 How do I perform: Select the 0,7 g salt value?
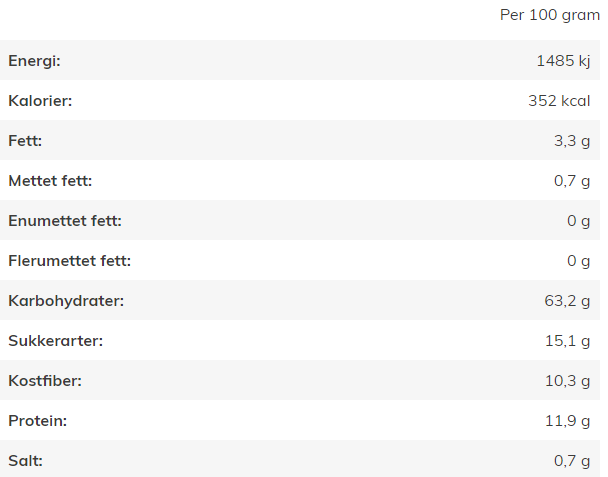572,461
